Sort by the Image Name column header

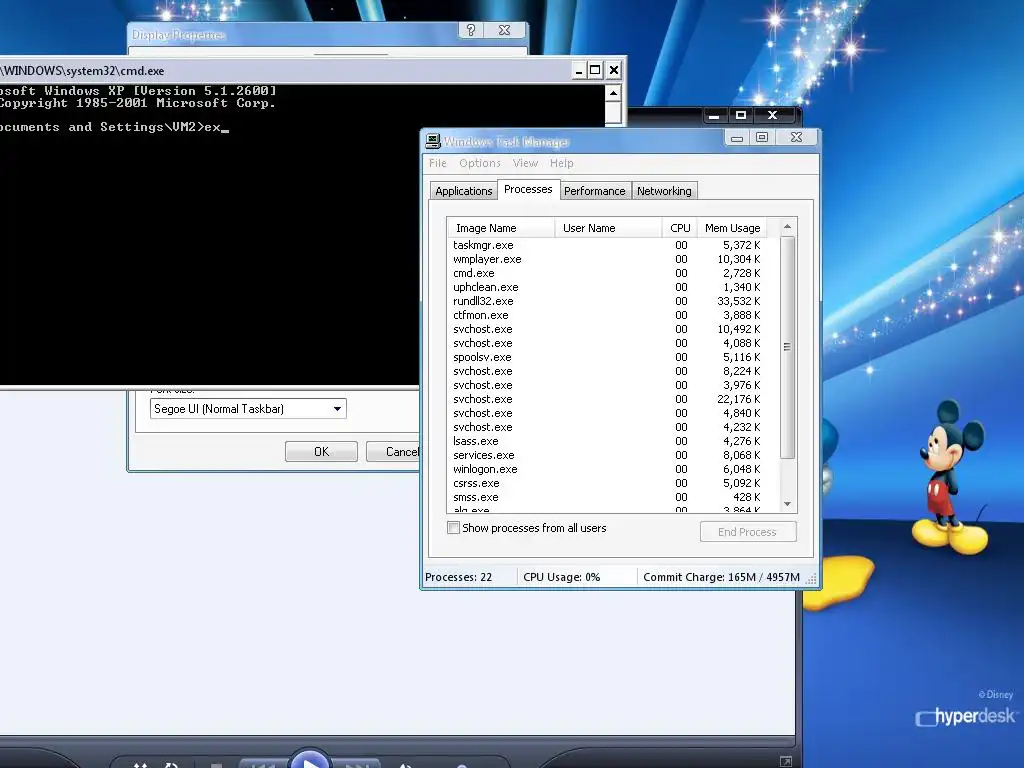tap(501, 228)
